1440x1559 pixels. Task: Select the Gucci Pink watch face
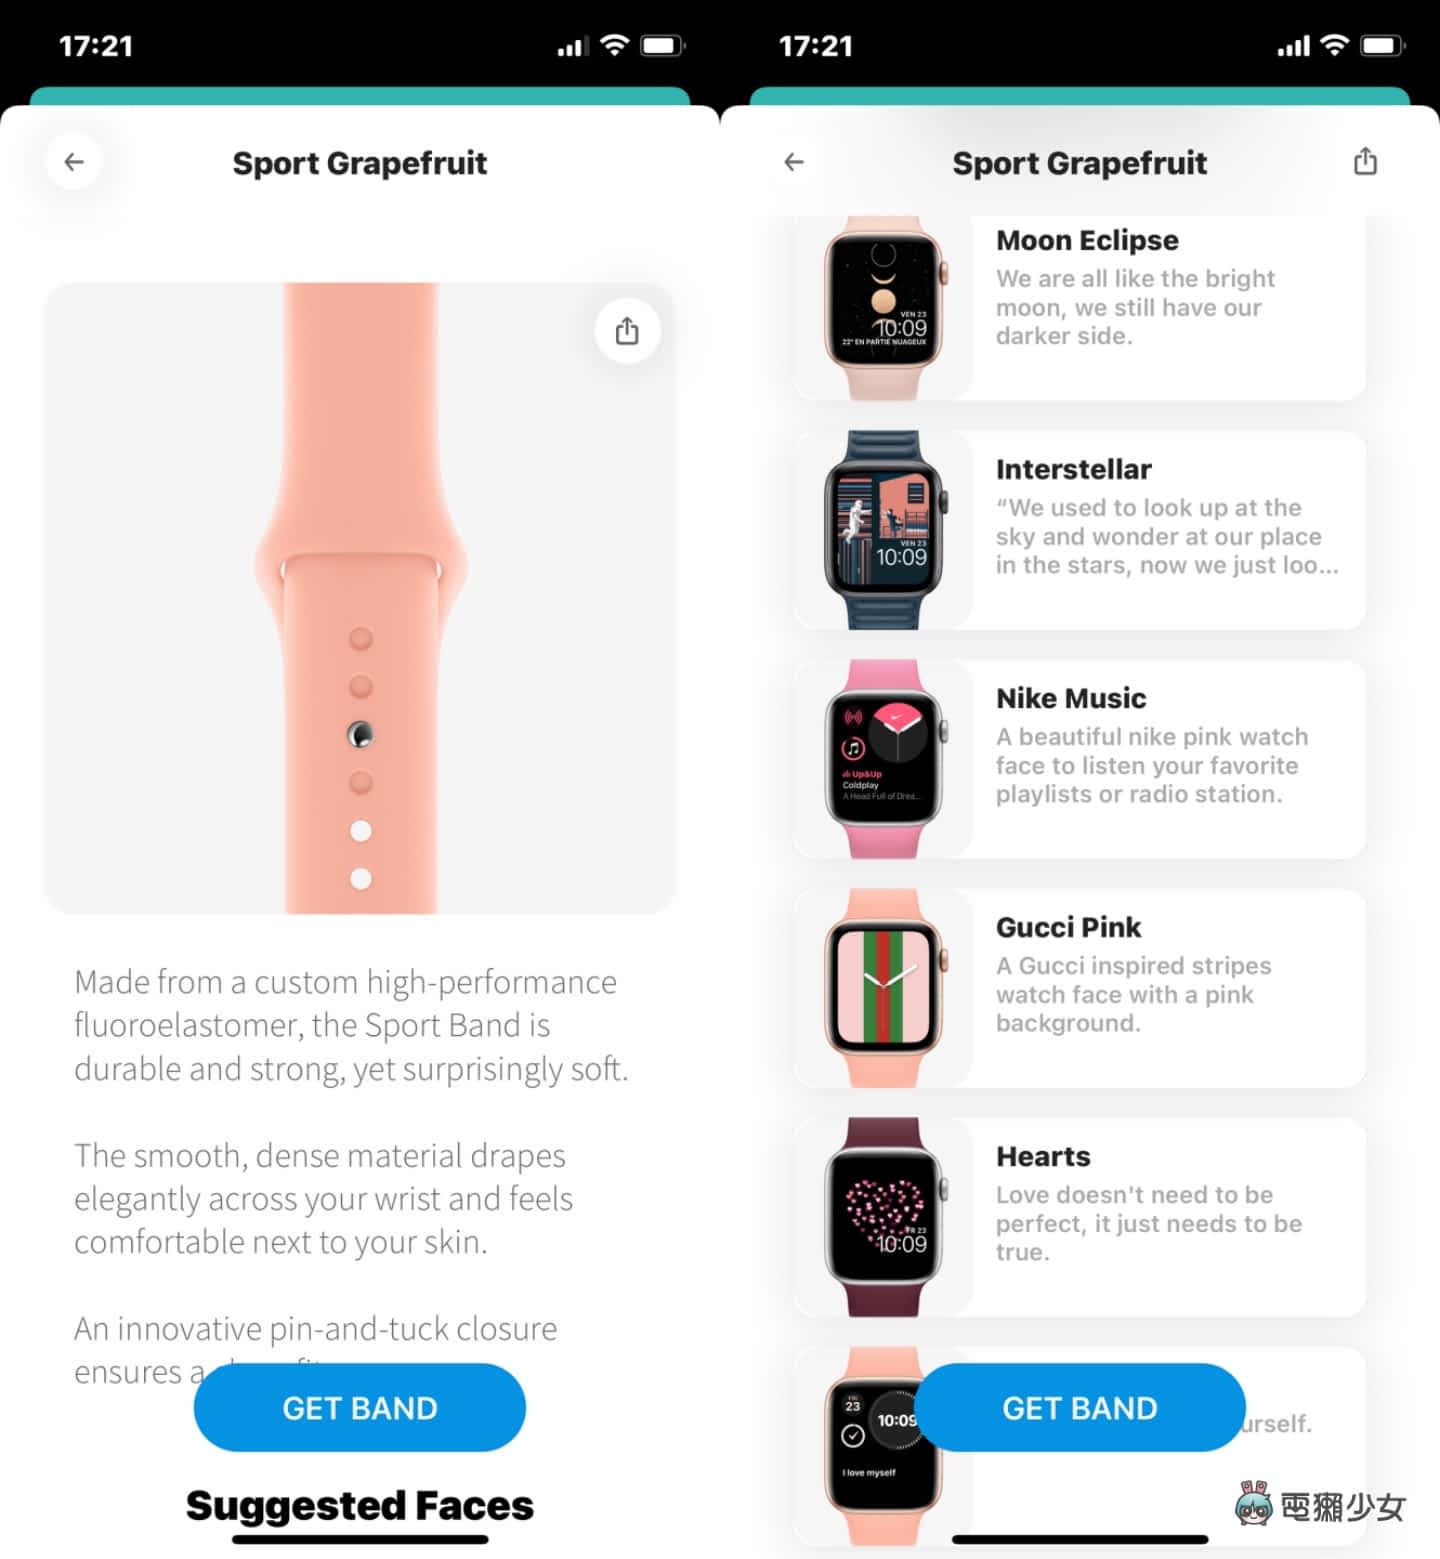click(1080, 988)
